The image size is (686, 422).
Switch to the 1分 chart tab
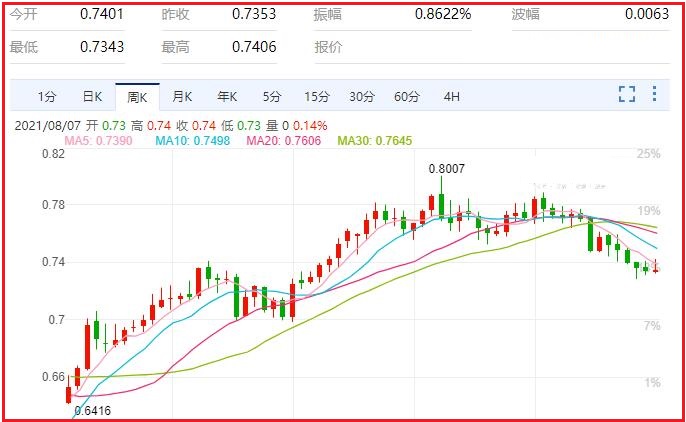[x=47, y=96]
